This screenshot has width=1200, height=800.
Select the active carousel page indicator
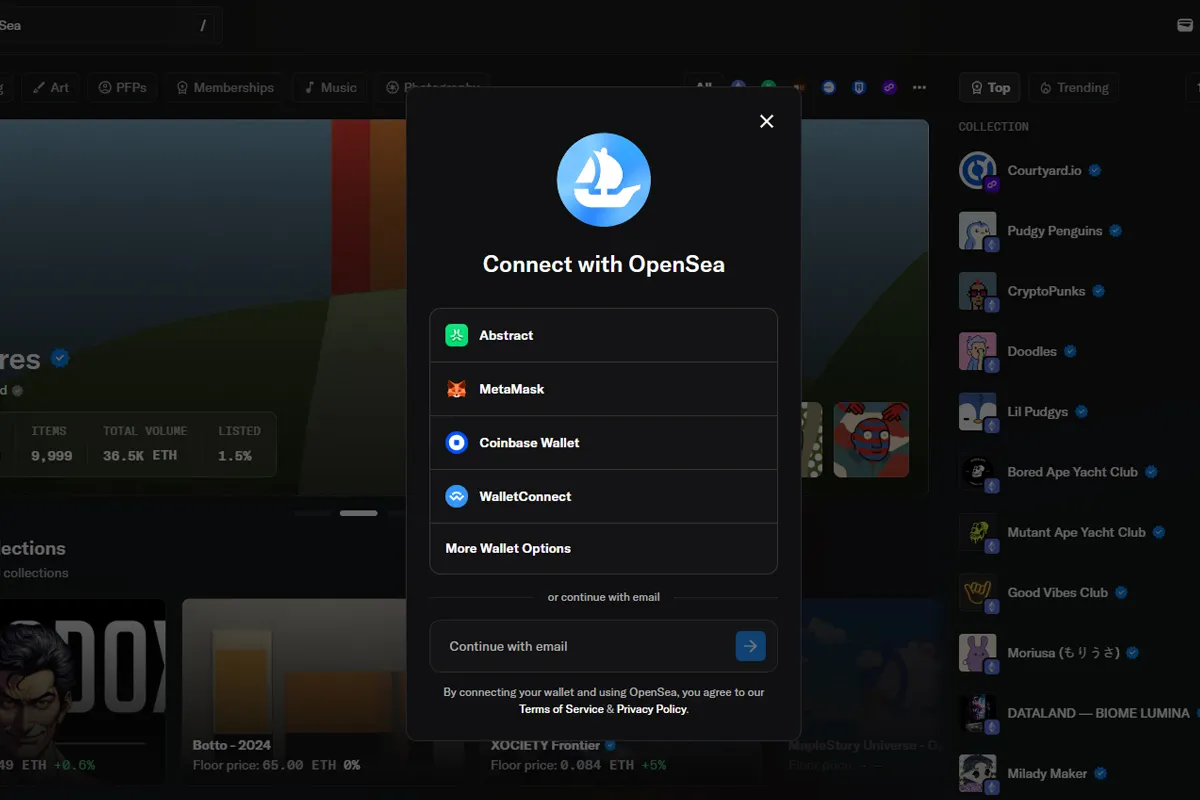(x=358, y=513)
